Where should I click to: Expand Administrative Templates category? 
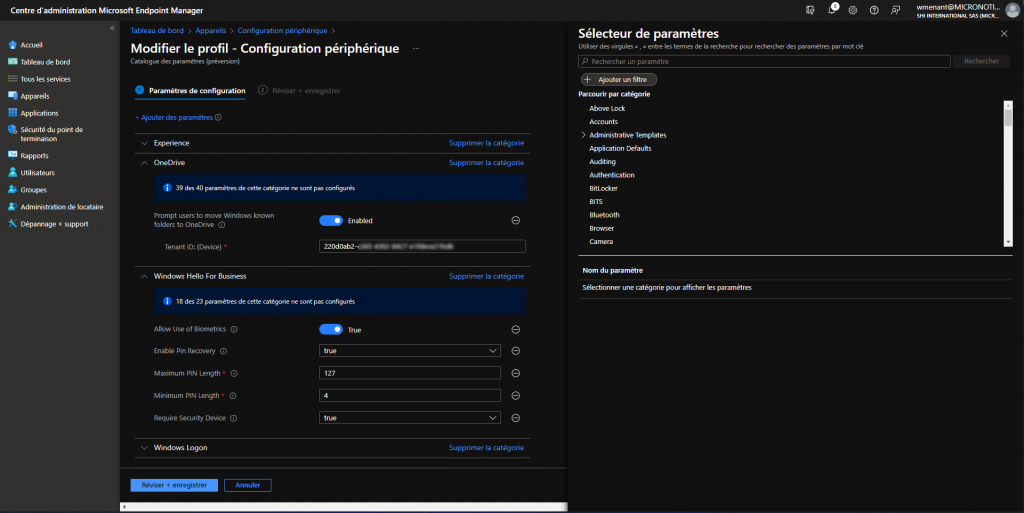(x=583, y=135)
